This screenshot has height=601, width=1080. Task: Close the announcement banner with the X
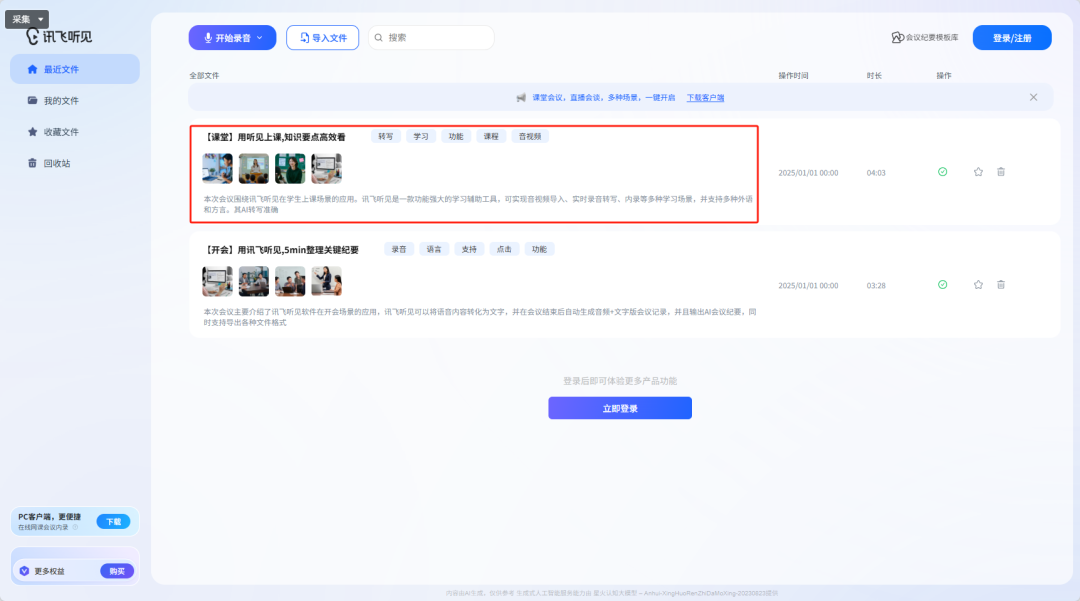1033,97
